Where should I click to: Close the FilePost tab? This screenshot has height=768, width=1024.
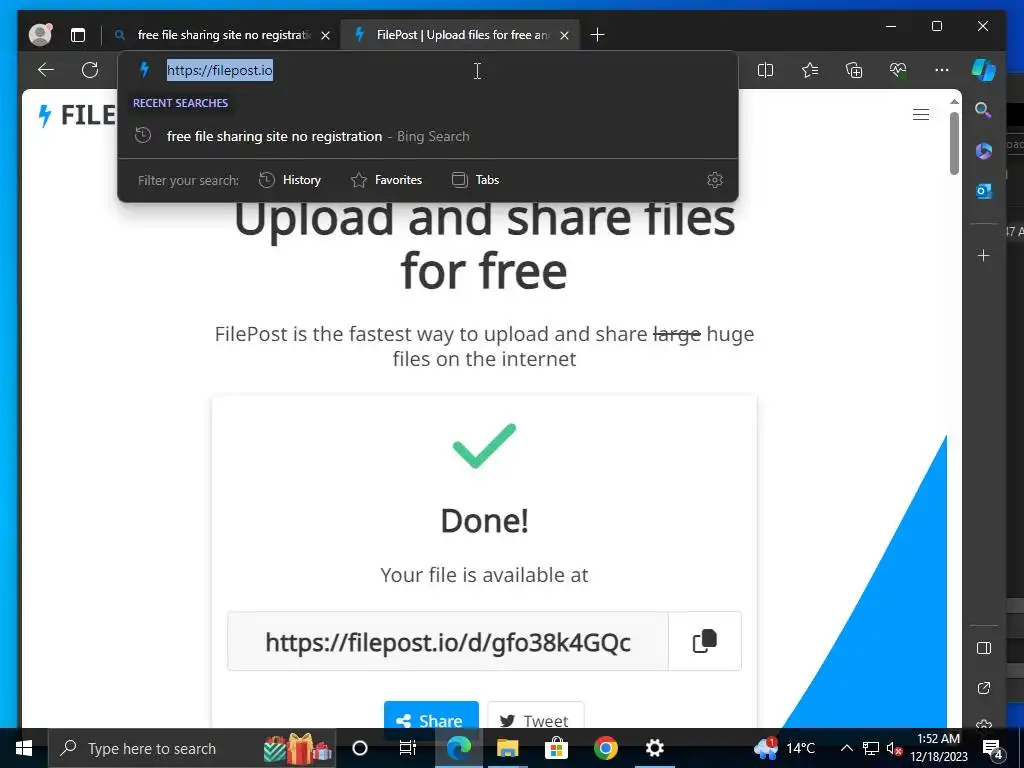[x=565, y=35]
